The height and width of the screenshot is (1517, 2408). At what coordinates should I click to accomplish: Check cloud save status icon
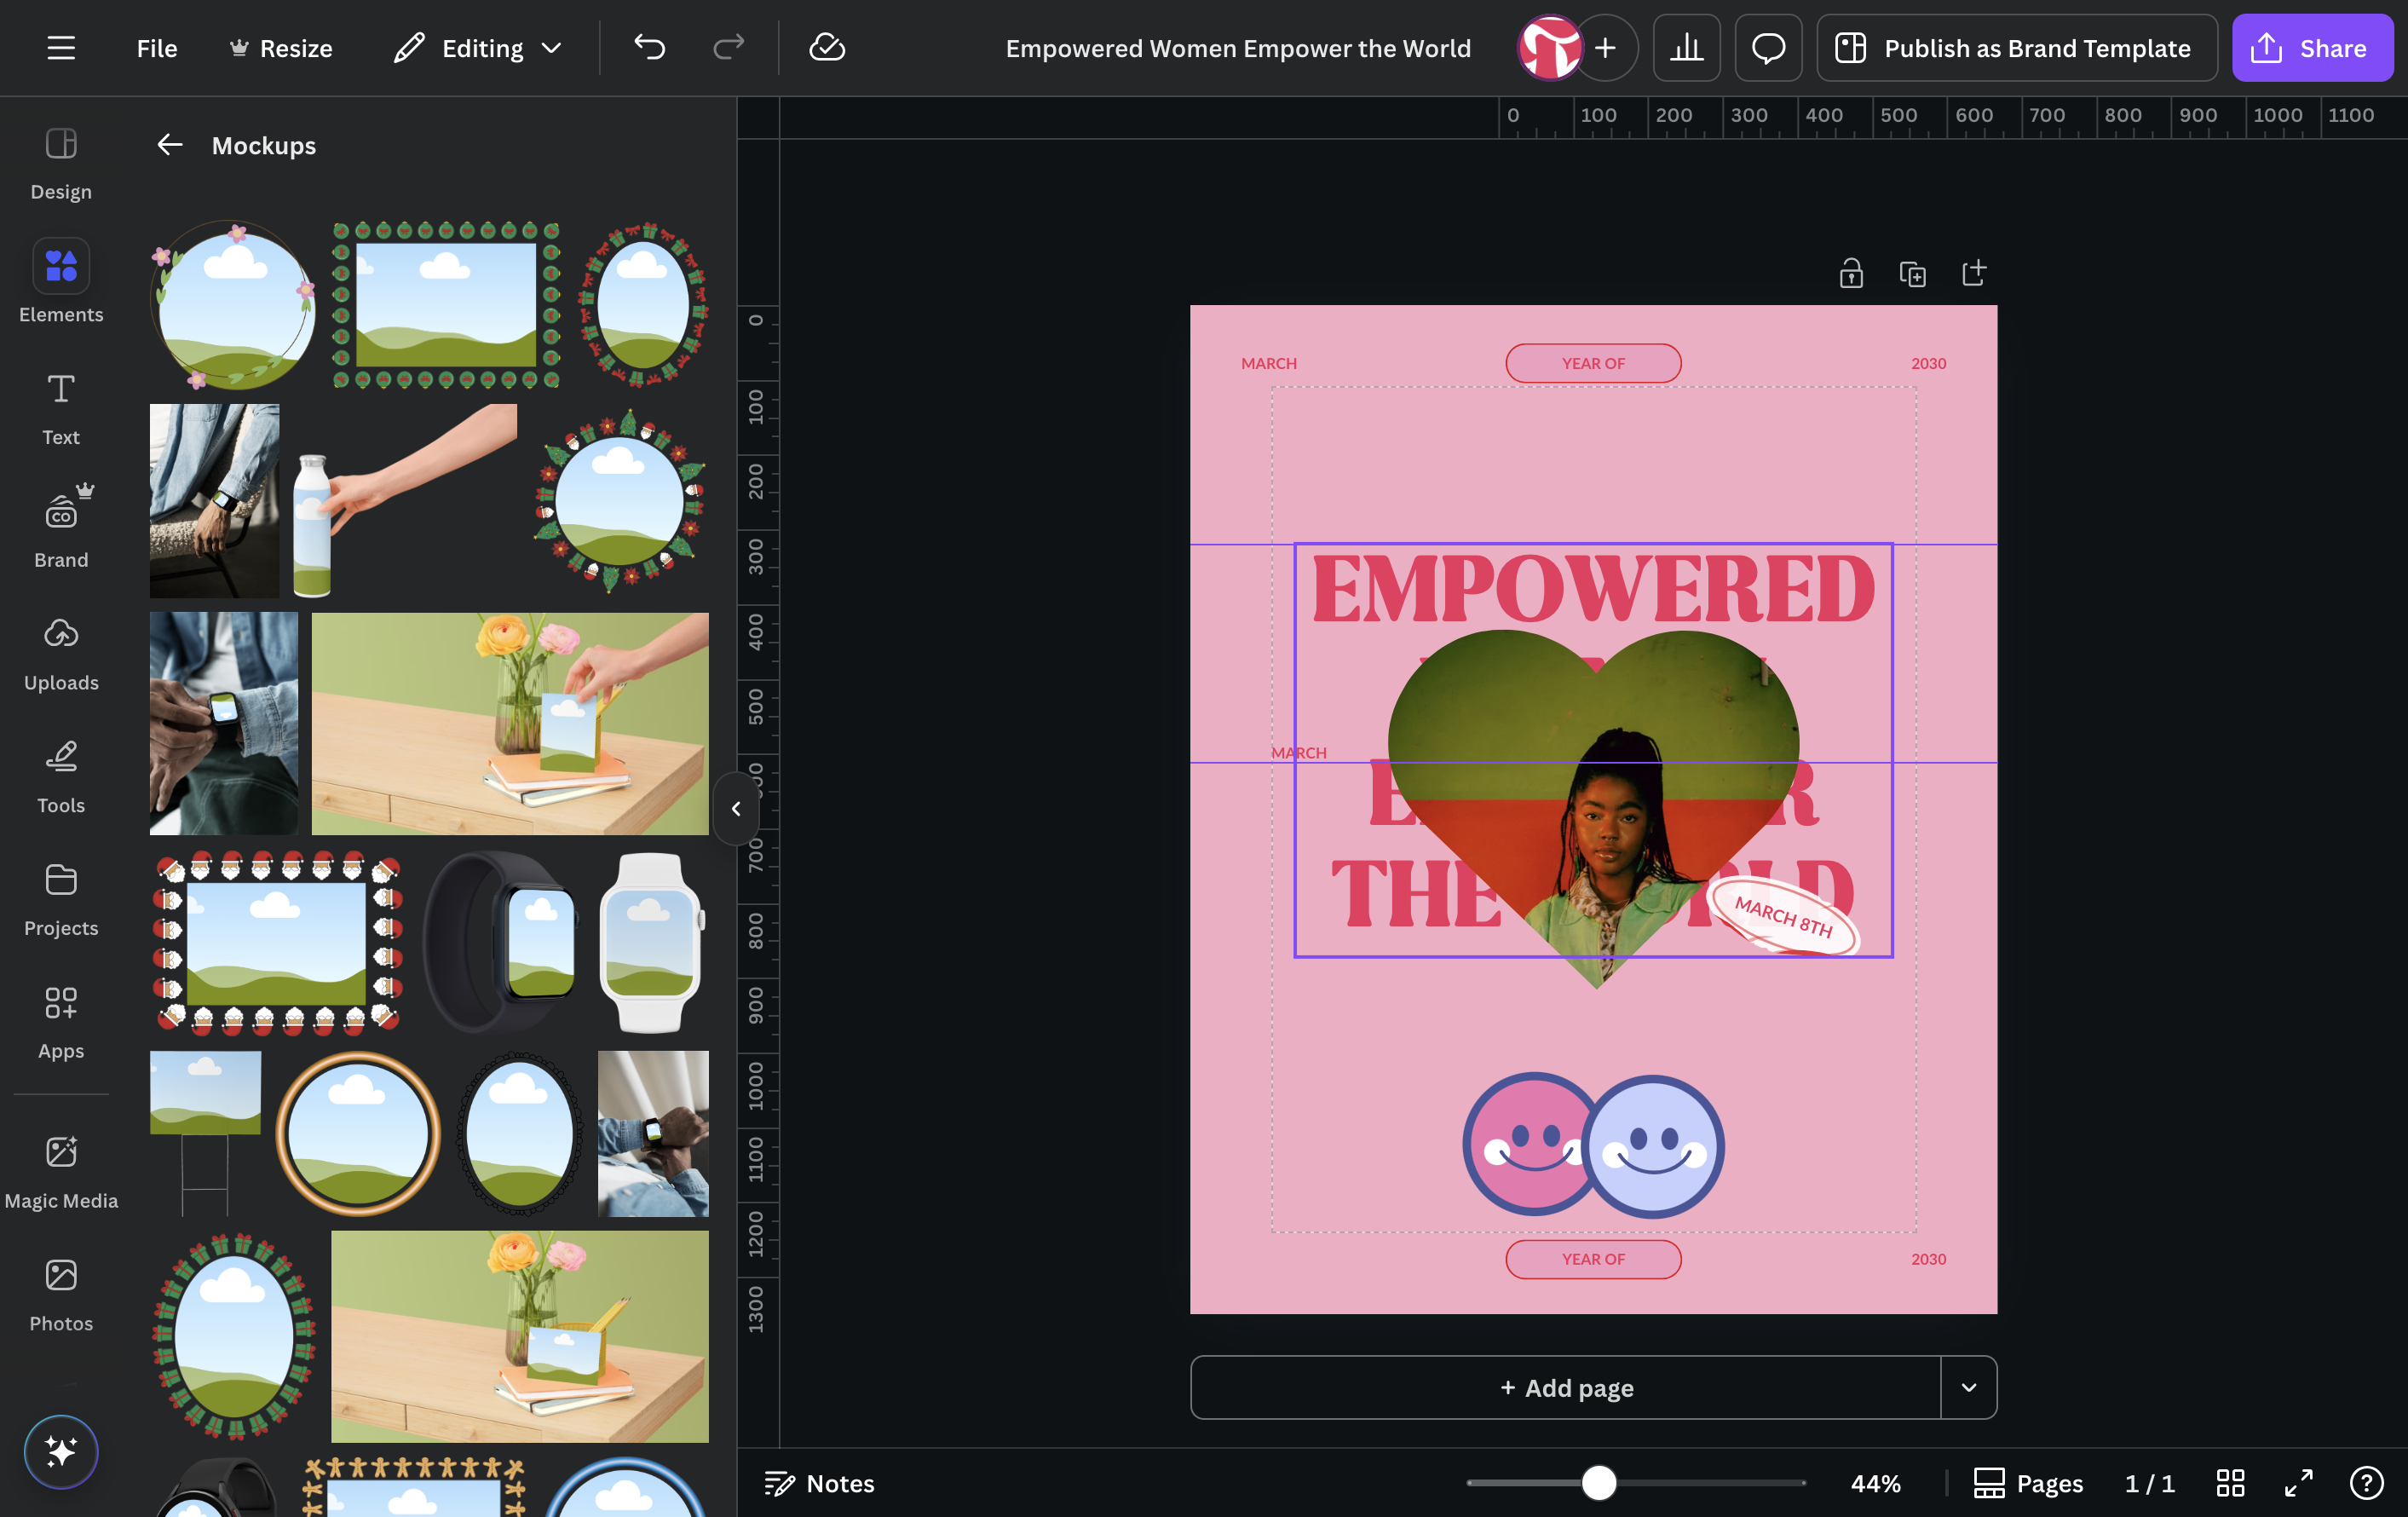tap(827, 48)
